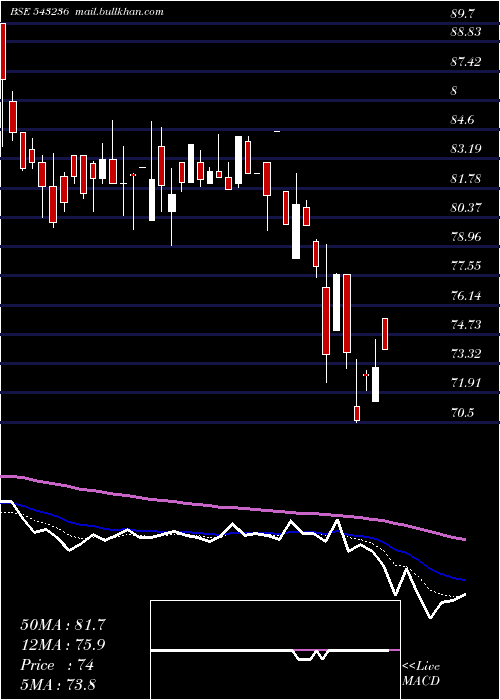The width and height of the screenshot is (500, 700).
Task: Select the 70.5 price axis label
Action: [x=462, y=412]
